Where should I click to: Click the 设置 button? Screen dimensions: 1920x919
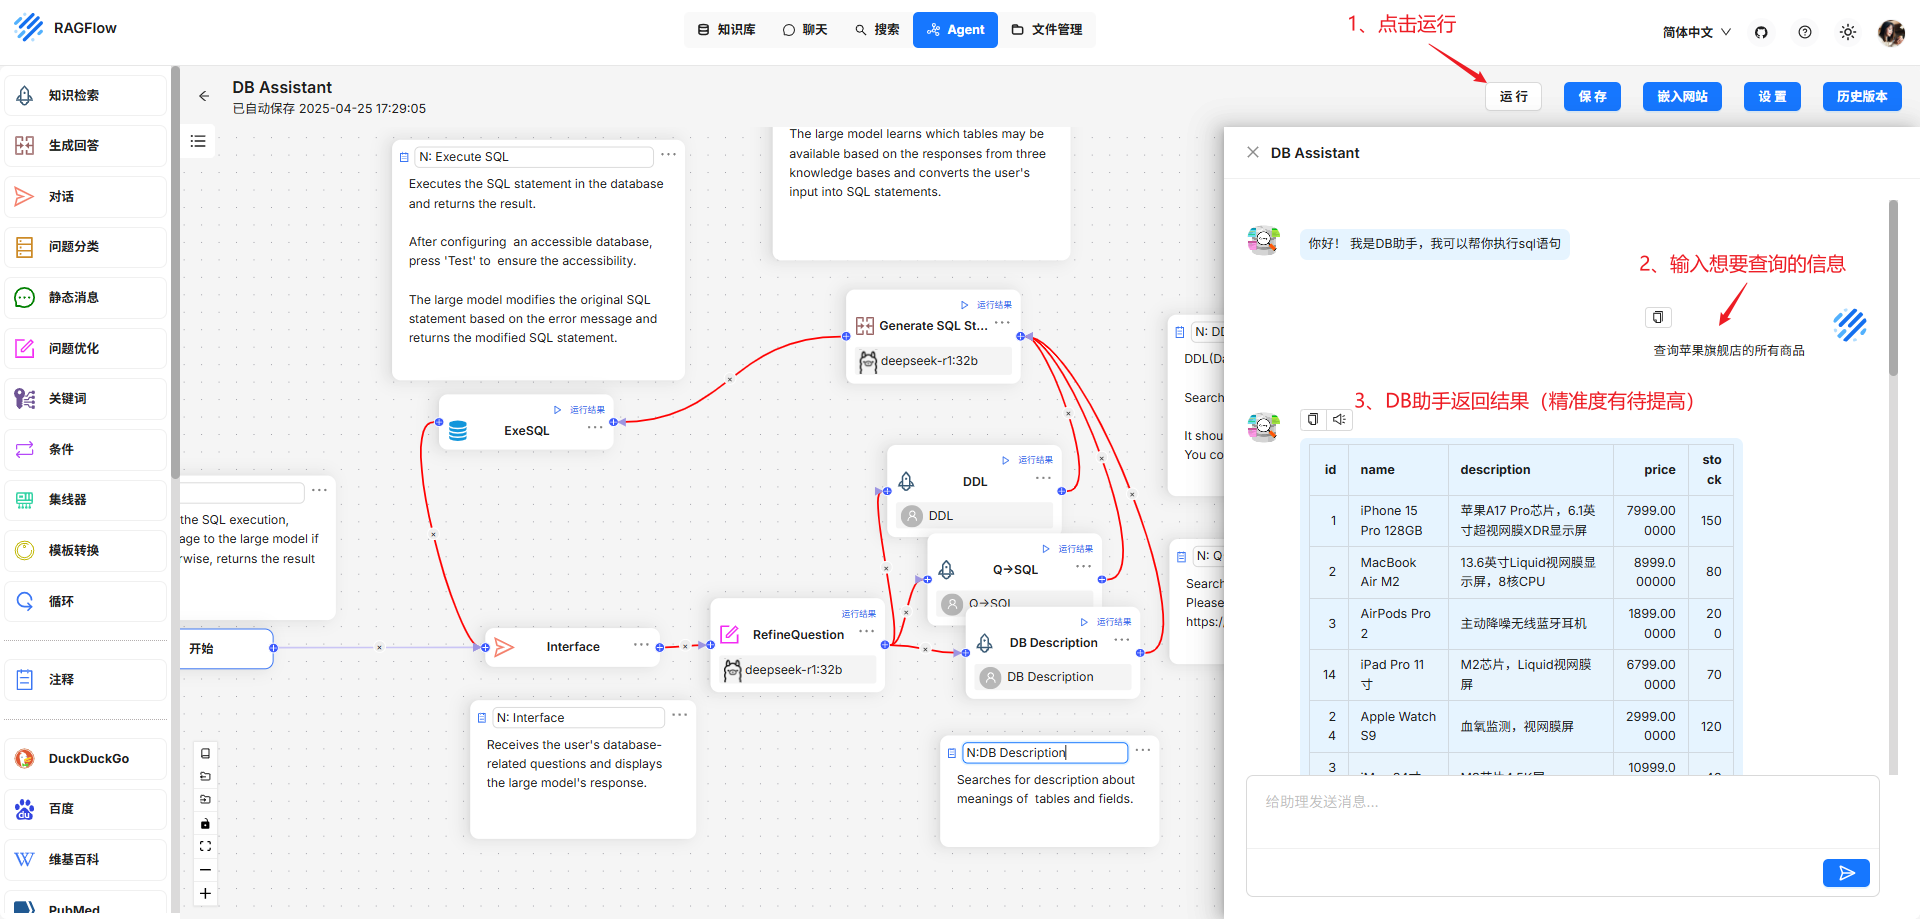click(x=1772, y=96)
